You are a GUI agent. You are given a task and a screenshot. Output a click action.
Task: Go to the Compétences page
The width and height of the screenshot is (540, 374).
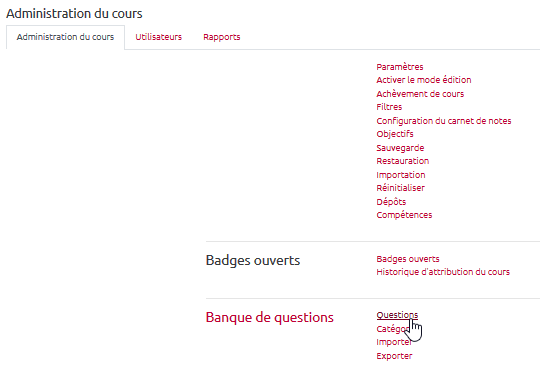[404, 215]
